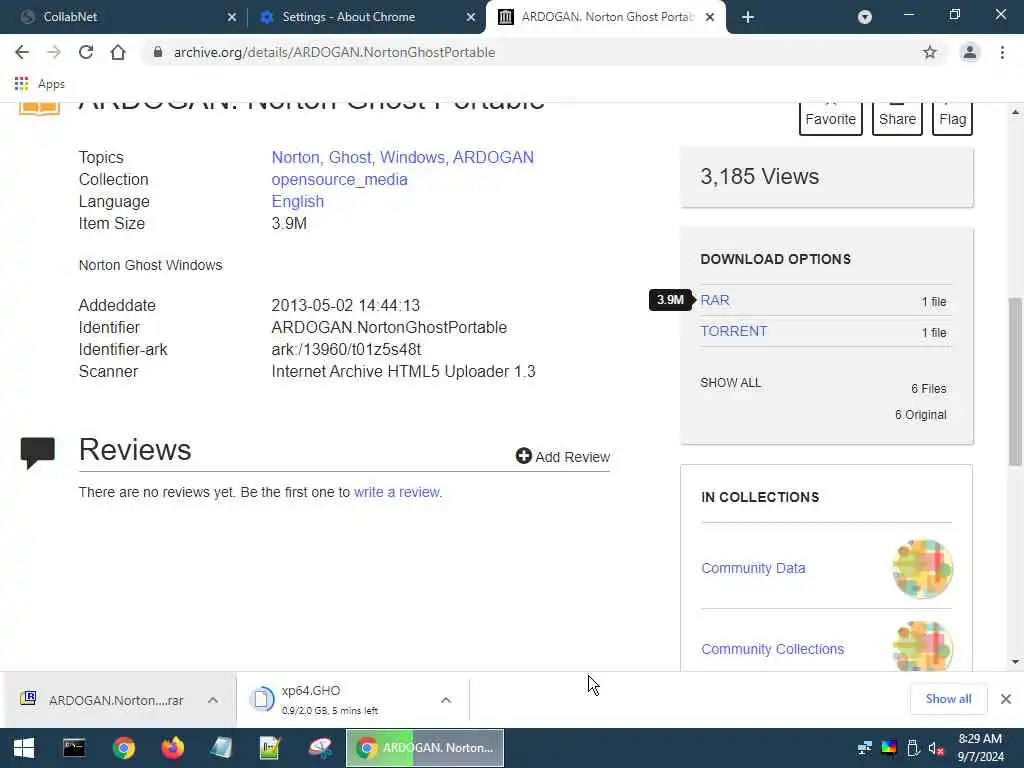Click the muted volume tray icon
Image resolution: width=1024 pixels, height=768 pixels.
(x=936, y=749)
